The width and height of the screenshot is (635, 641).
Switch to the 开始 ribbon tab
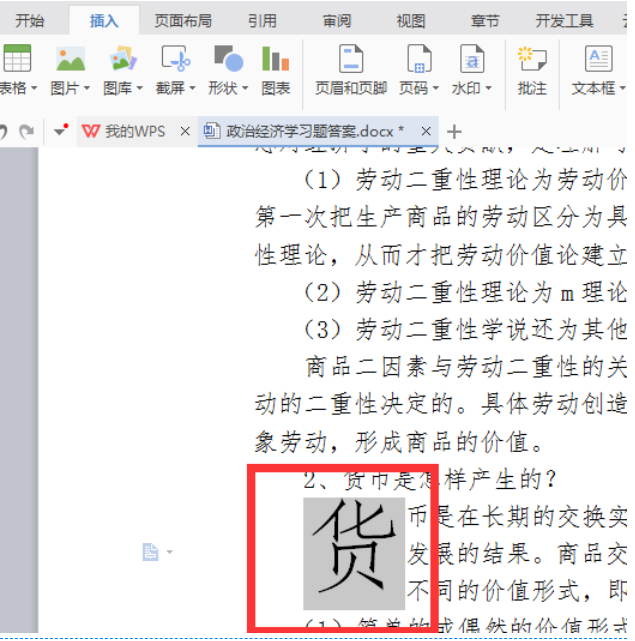pos(30,20)
